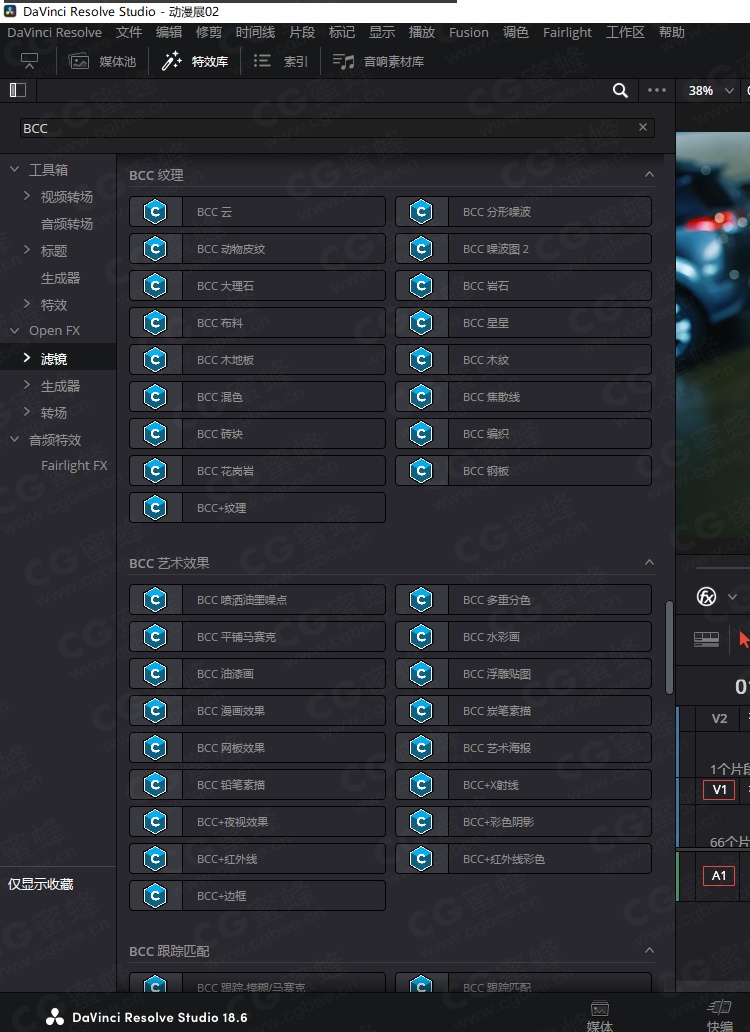Click the BCC+纹理 effect icon

[x=155, y=507]
